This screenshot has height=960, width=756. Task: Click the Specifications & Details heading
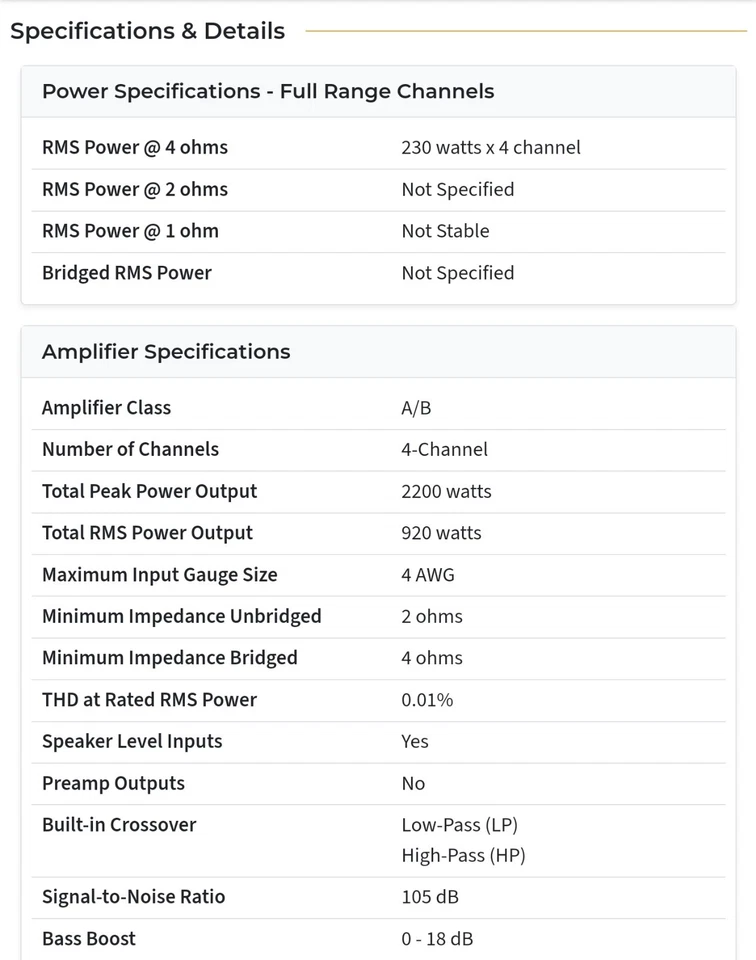click(147, 31)
